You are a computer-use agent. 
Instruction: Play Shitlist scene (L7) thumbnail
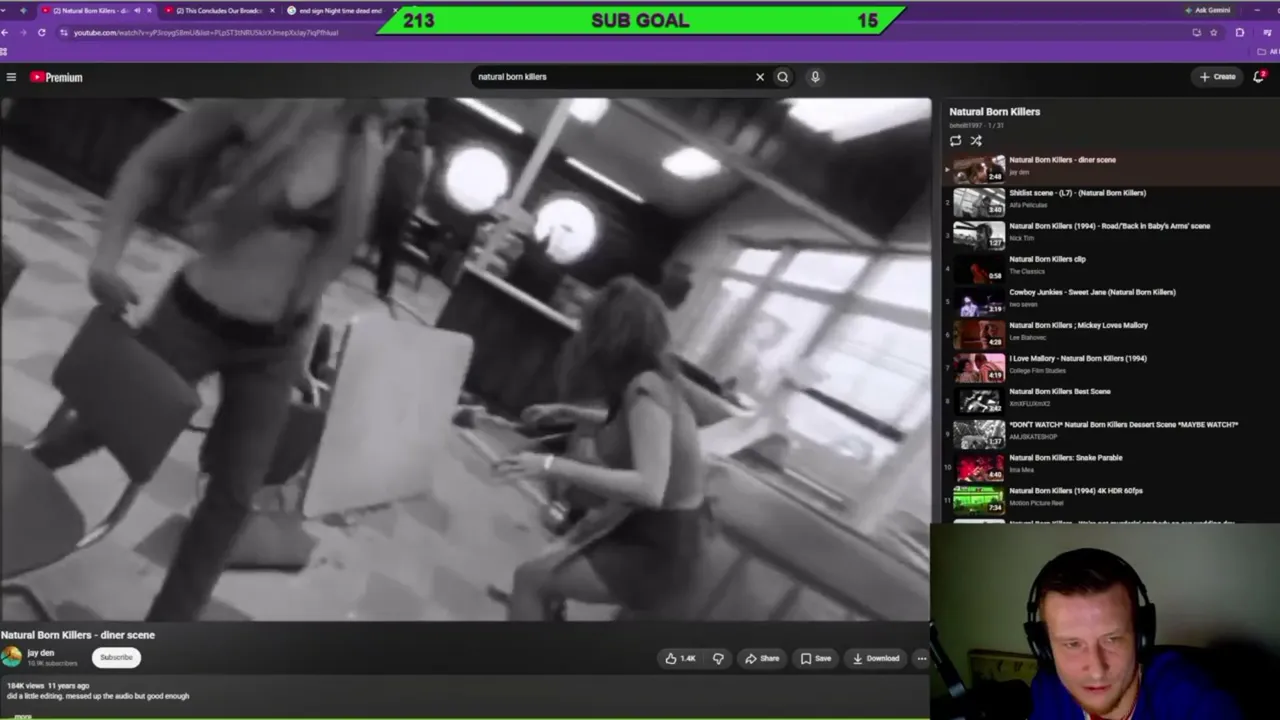(979, 202)
